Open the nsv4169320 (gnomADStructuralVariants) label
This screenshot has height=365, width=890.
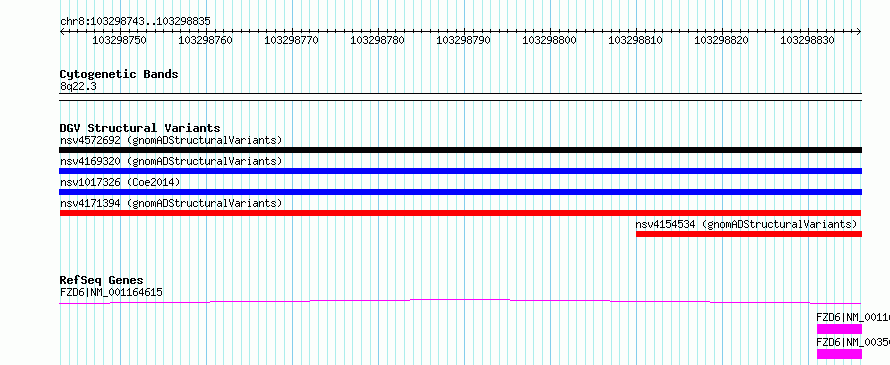tap(171, 161)
